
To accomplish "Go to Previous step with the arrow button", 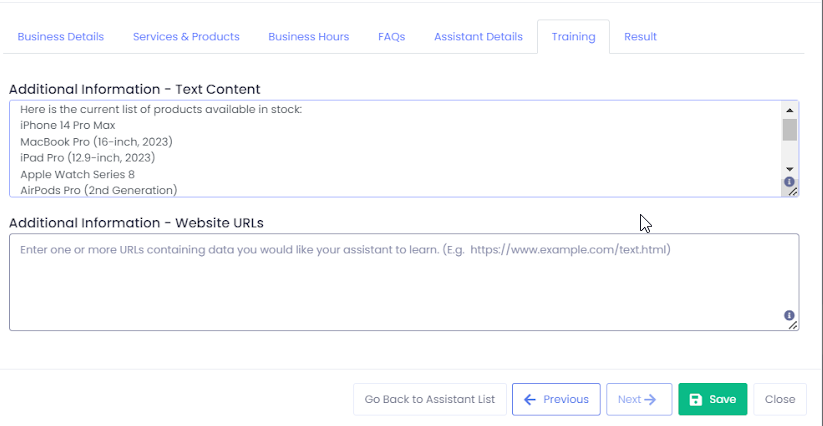I will tap(556, 399).
